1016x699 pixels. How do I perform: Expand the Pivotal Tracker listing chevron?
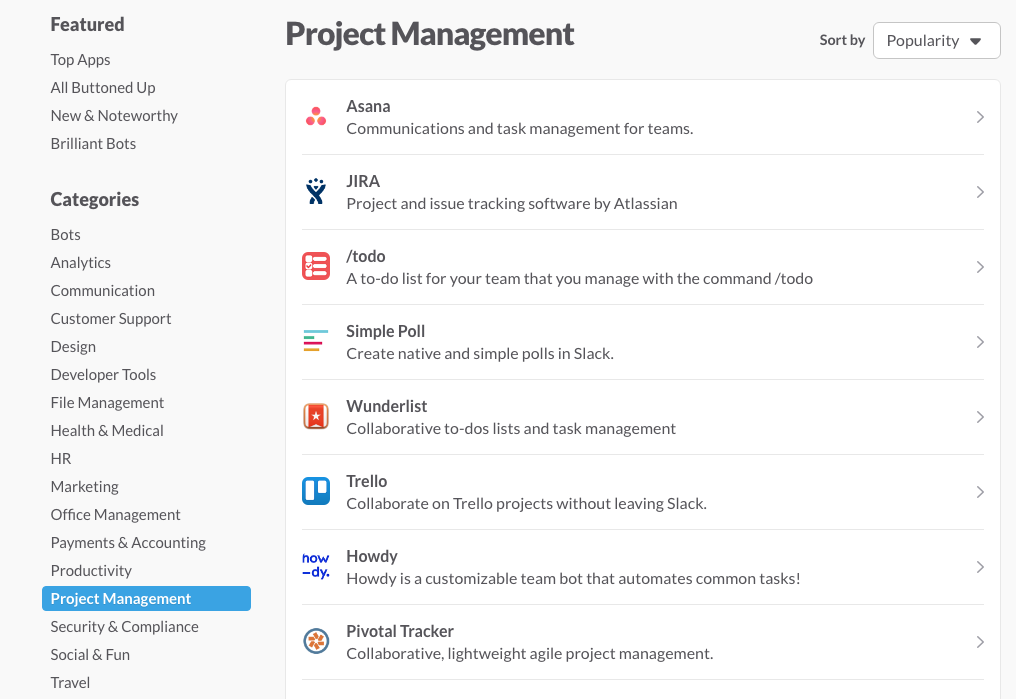pyautogui.click(x=980, y=642)
